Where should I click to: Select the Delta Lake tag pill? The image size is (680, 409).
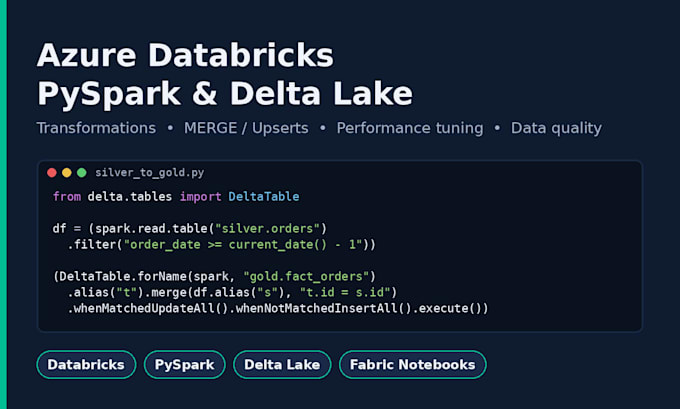pyautogui.click(x=282, y=364)
